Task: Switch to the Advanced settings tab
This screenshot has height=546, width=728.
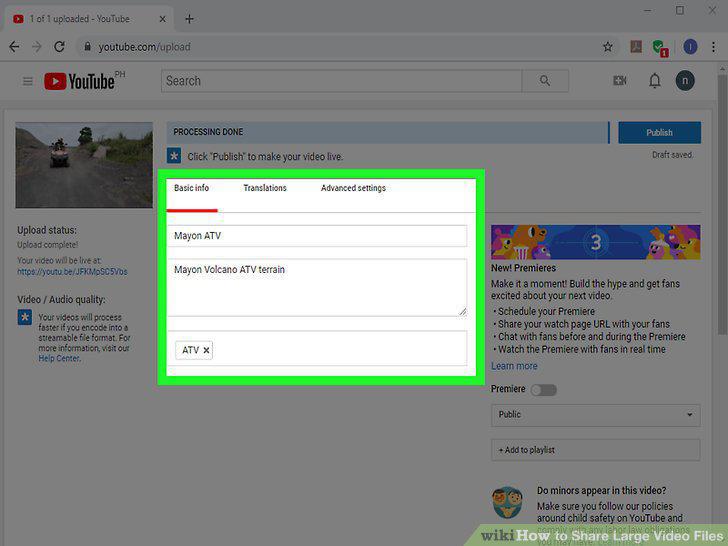Action: click(353, 188)
